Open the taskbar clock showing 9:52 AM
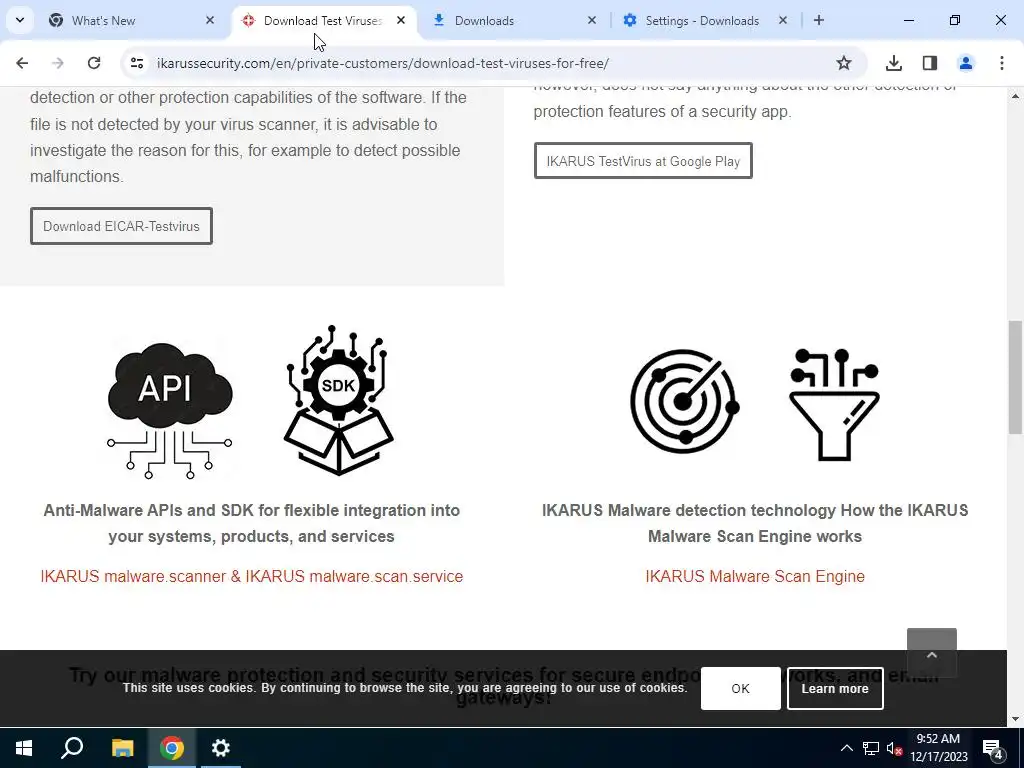This screenshot has width=1024, height=768. point(938,748)
